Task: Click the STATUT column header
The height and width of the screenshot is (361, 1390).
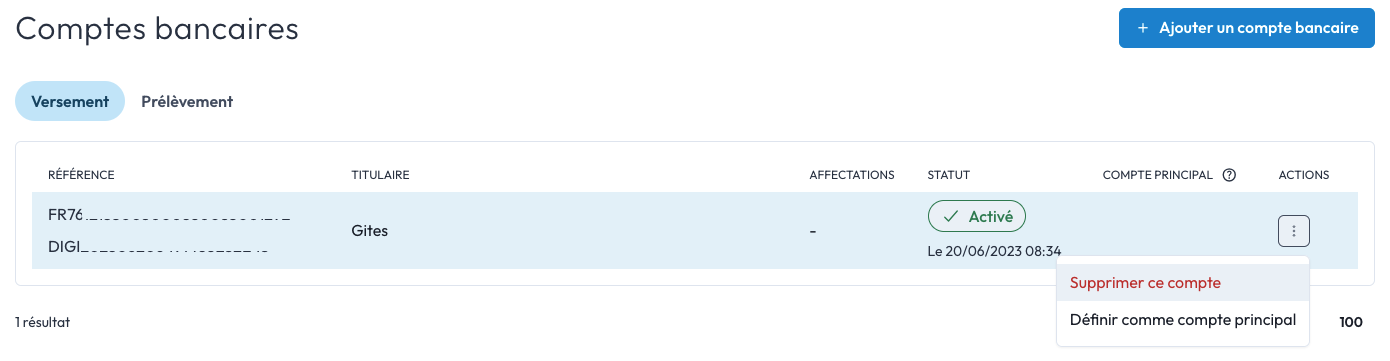Action: click(x=949, y=175)
